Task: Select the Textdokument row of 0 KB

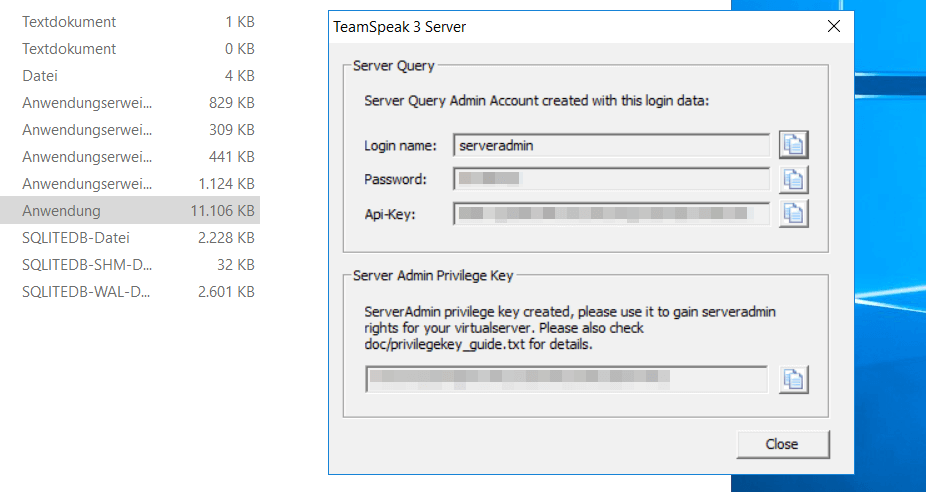Action: coord(130,49)
